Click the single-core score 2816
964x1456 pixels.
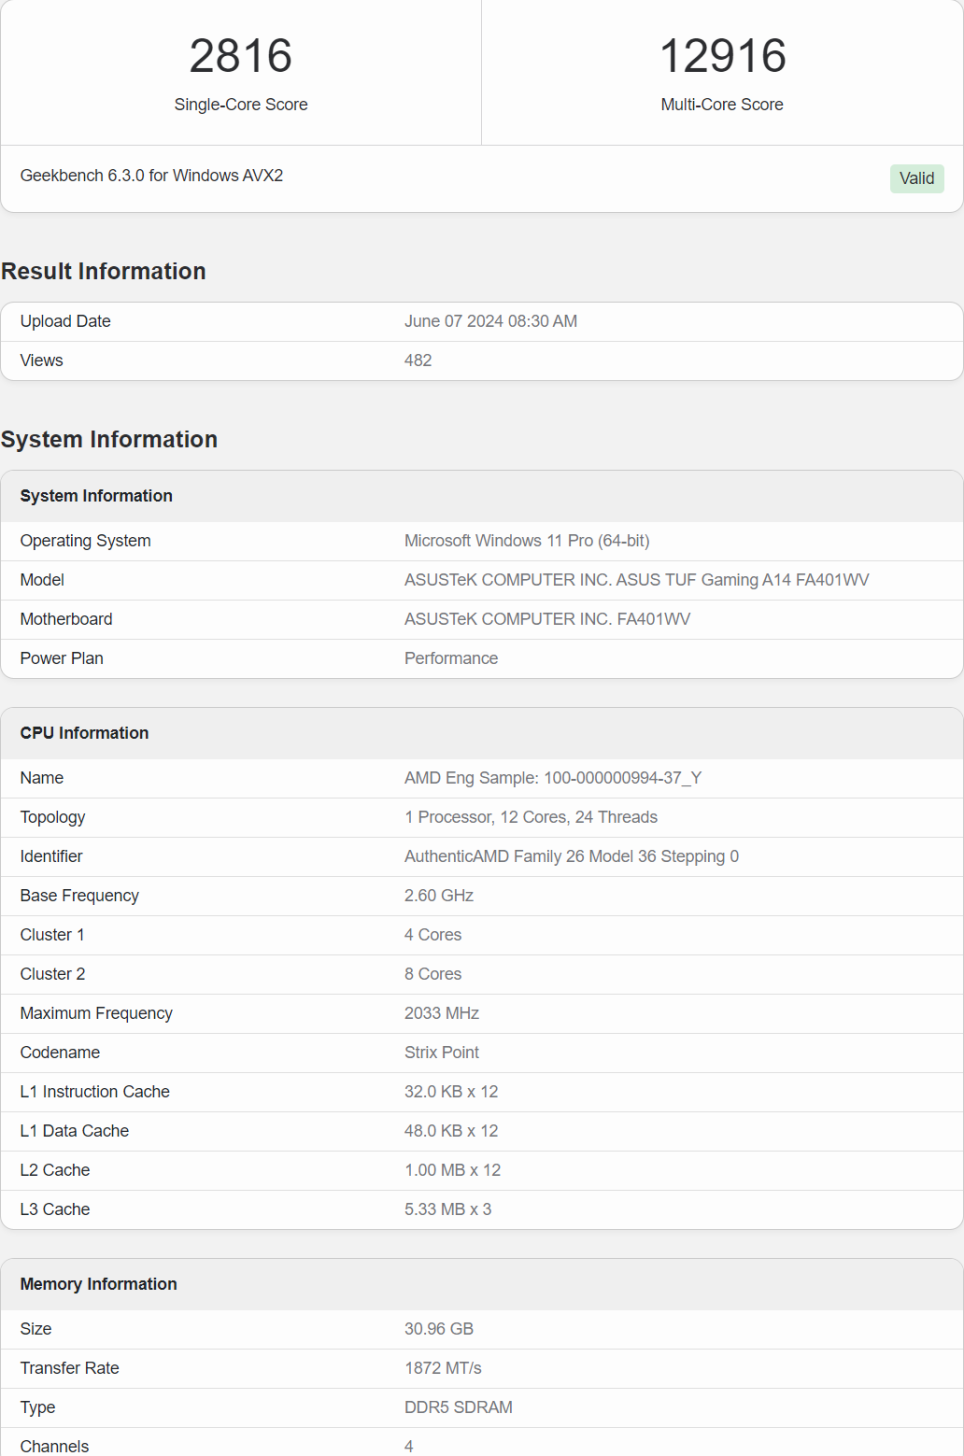tap(241, 56)
